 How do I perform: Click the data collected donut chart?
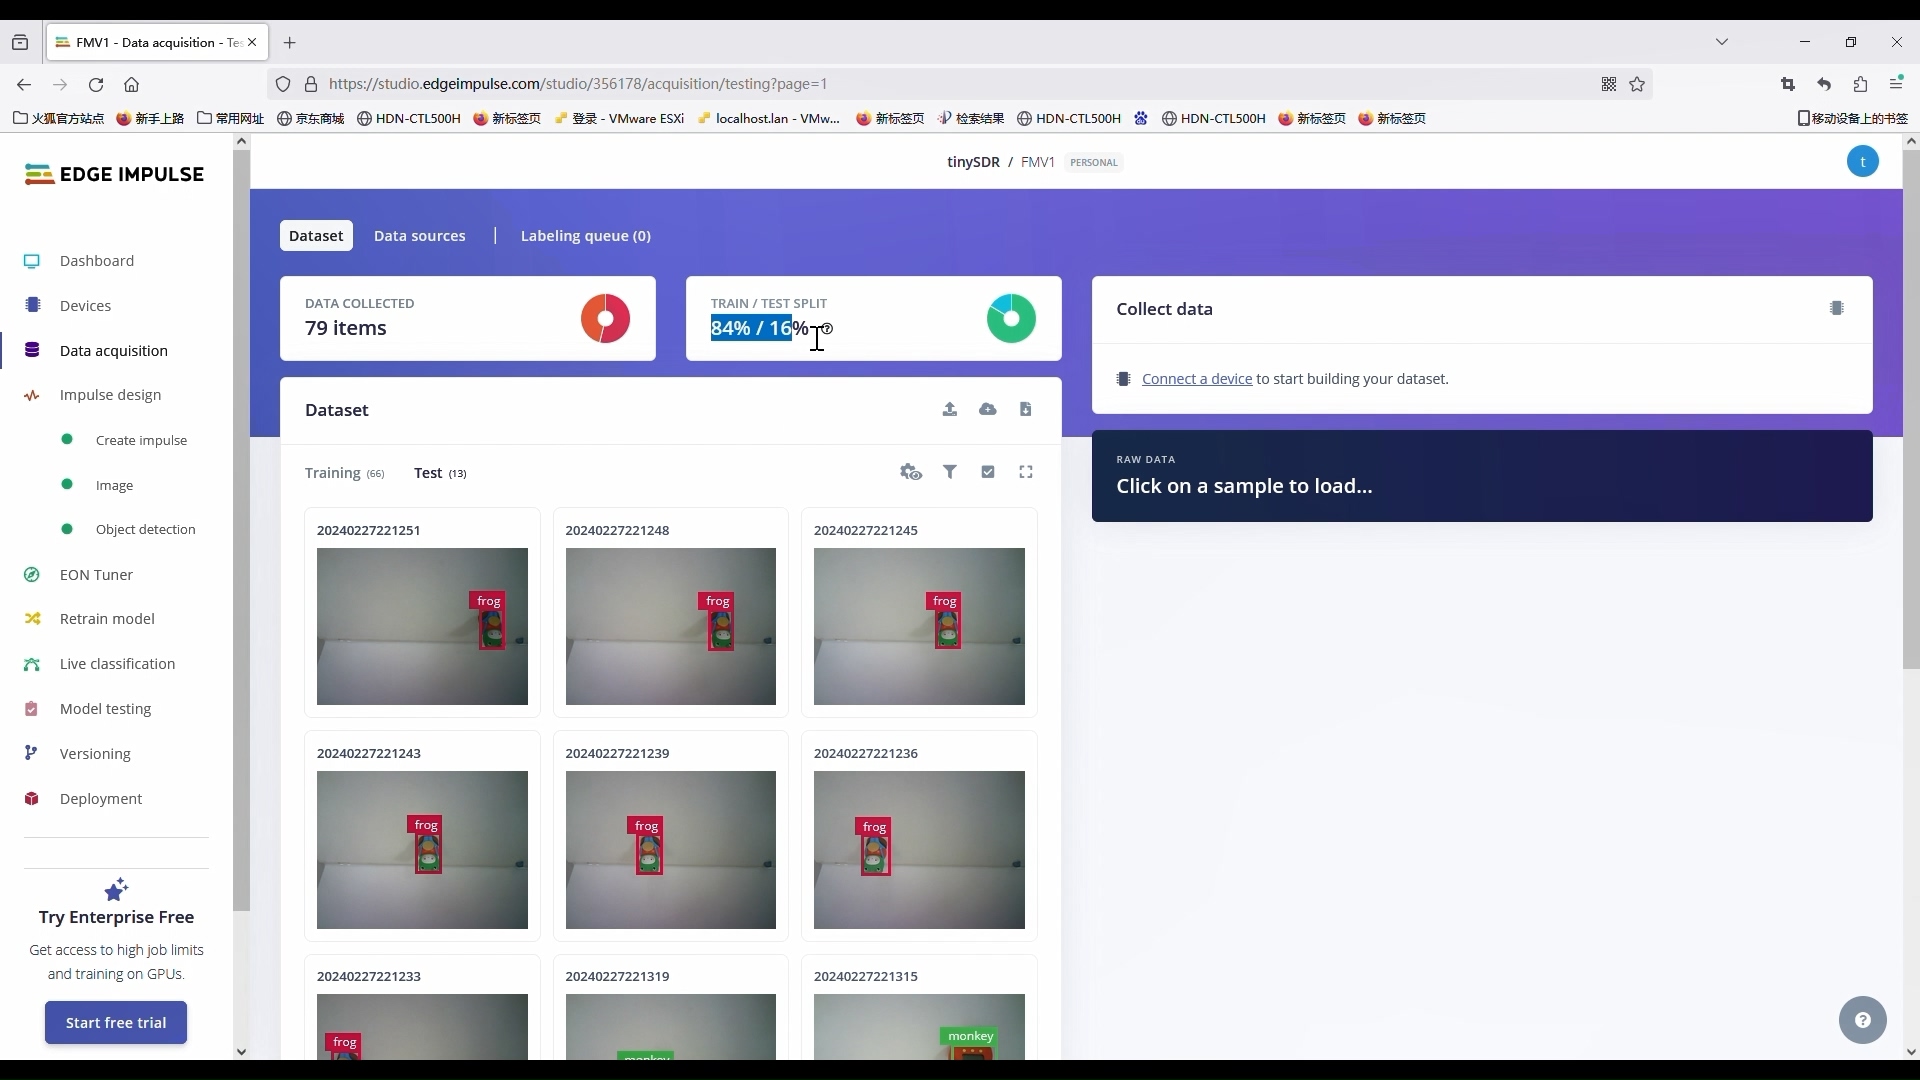(x=606, y=319)
